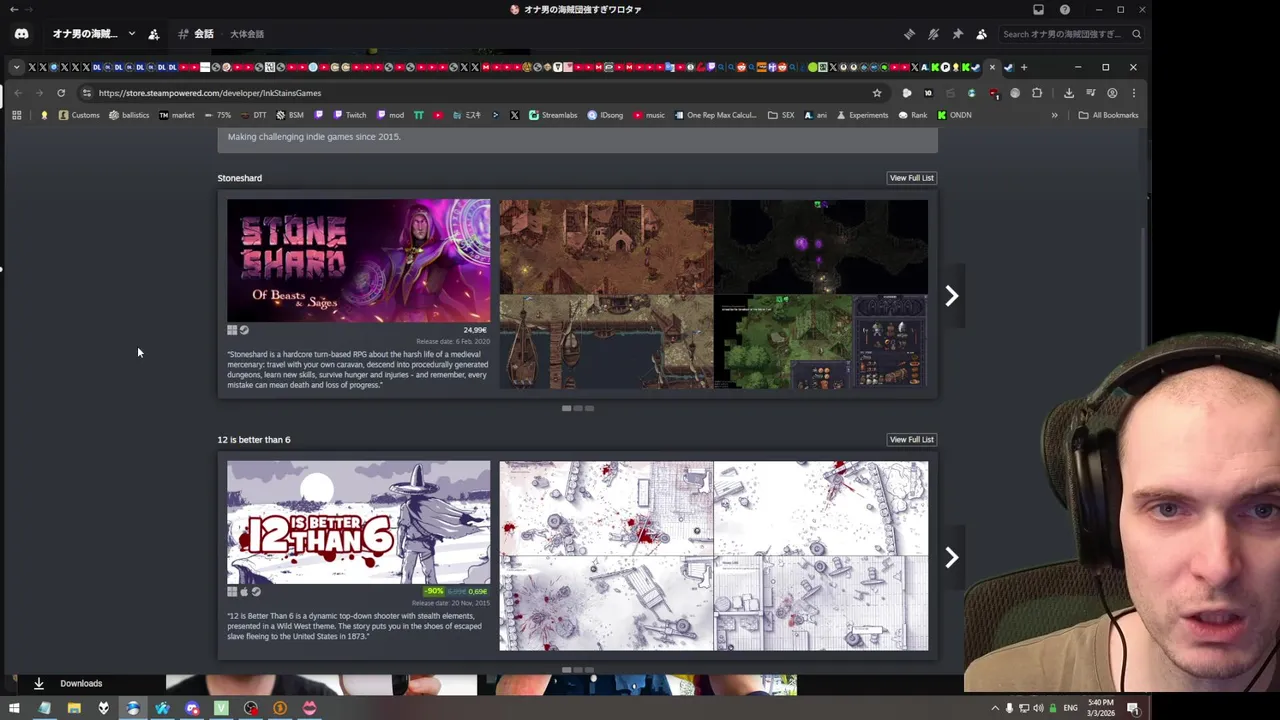Click View Full List for 12 is better than 6
This screenshot has width=1280, height=720.
click(x=911, y=440)
